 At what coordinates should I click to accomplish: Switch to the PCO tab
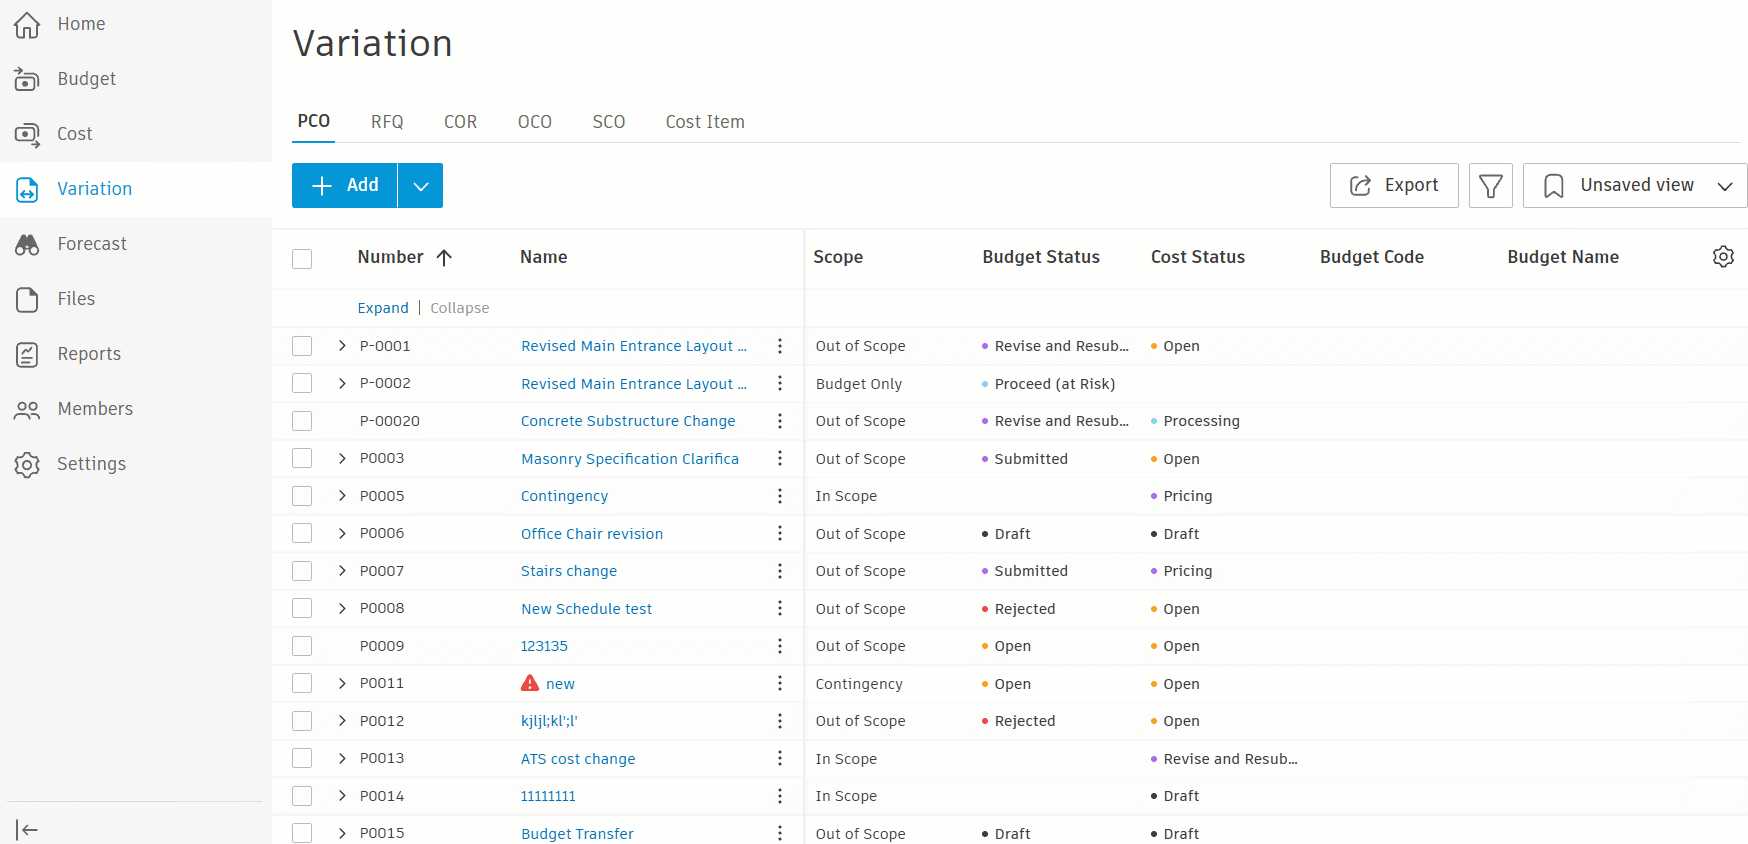(x=314, y=121)
